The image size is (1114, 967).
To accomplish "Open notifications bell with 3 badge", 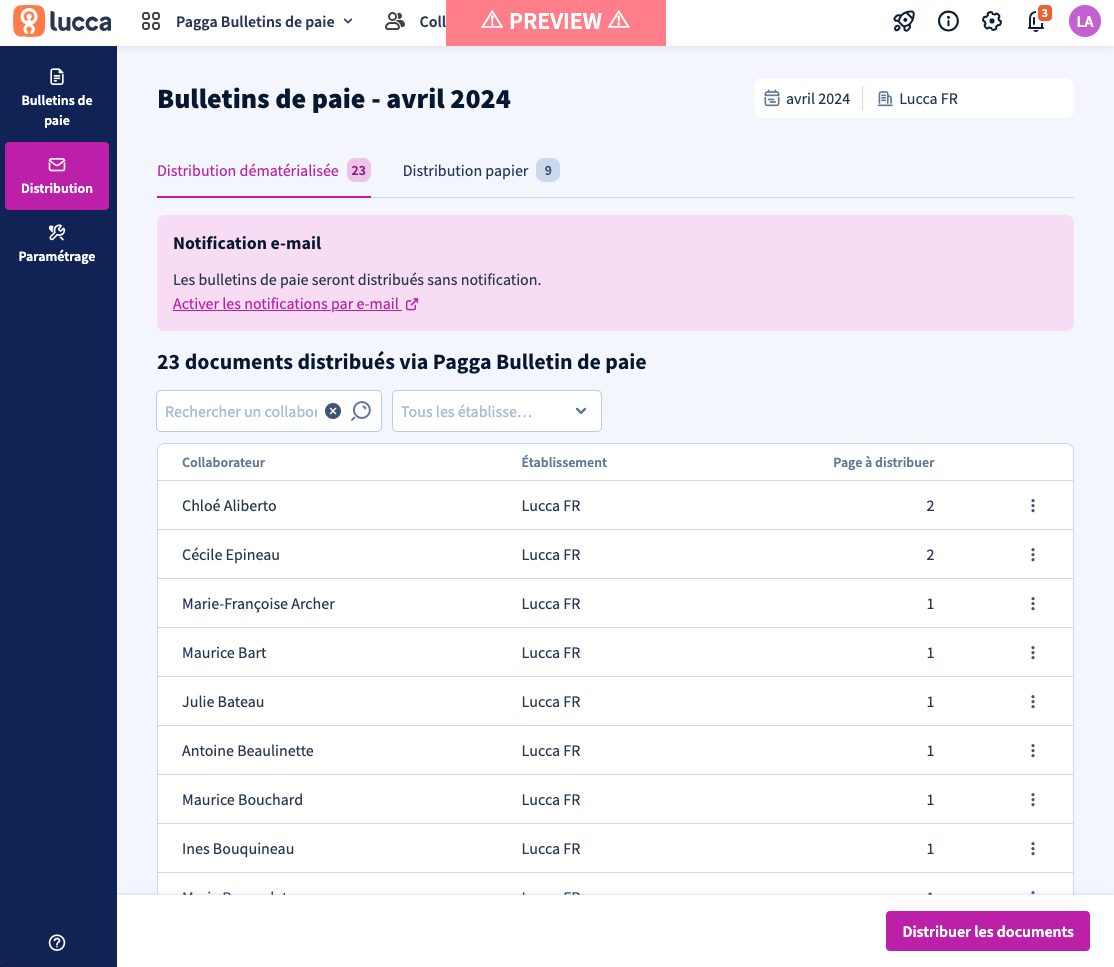I will point(1037,20).
